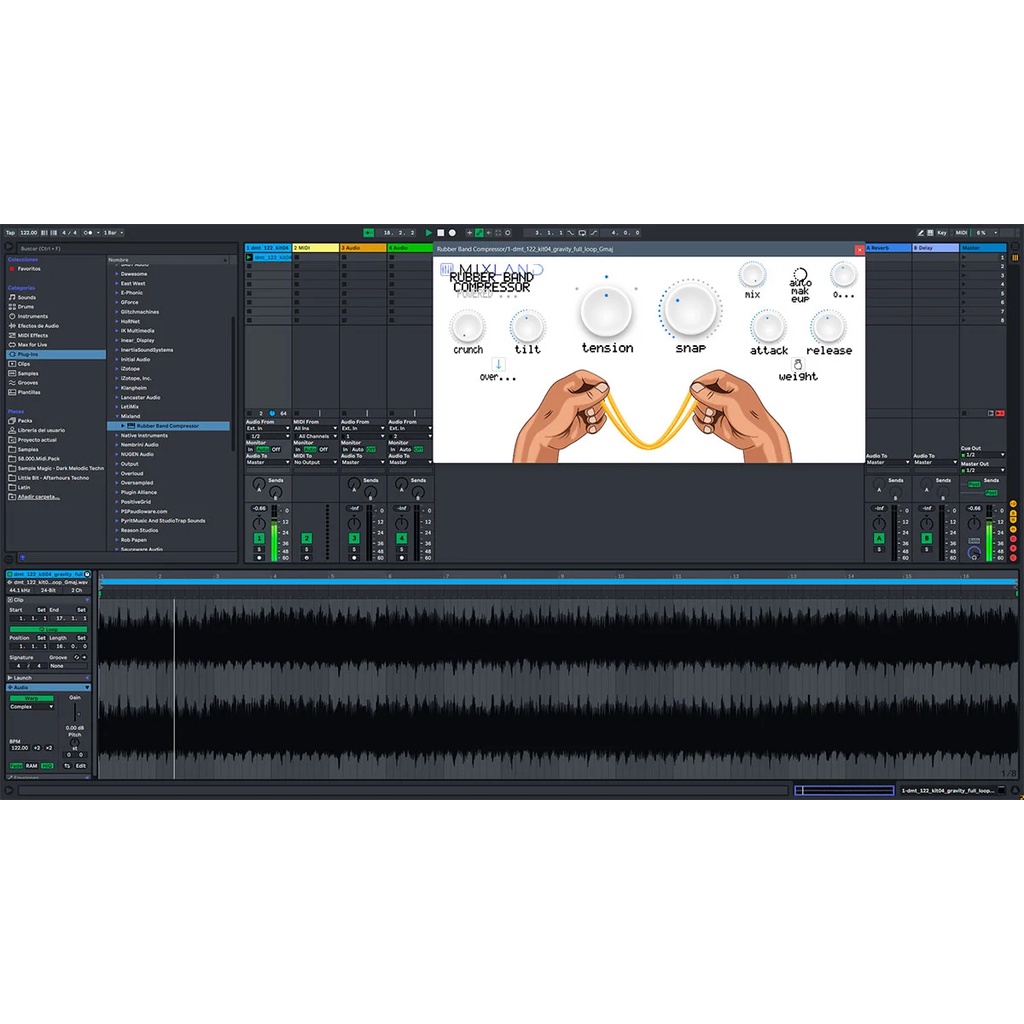Select the 4 Audio track header
Viewport: 1024px width, 1024px height.
410,248
